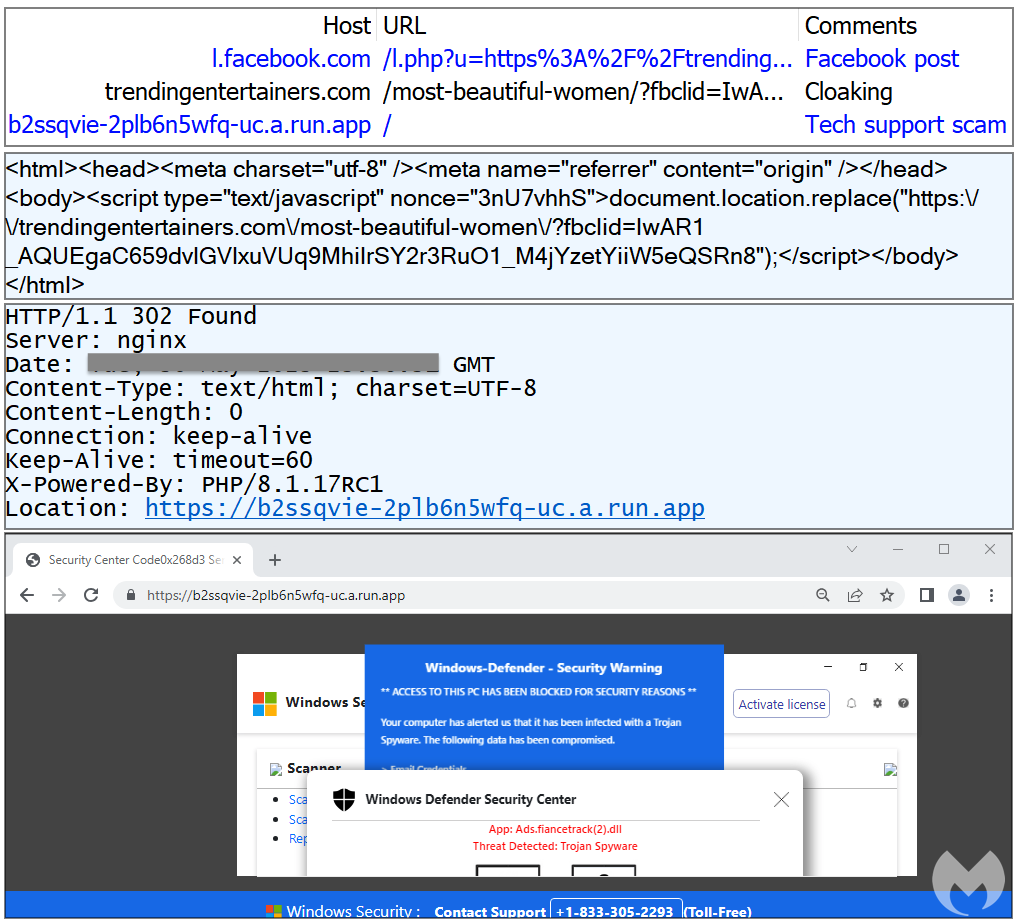The image size is (1018, 921).
Task: Click the fake help question mark icon
Action: (903, 704)
